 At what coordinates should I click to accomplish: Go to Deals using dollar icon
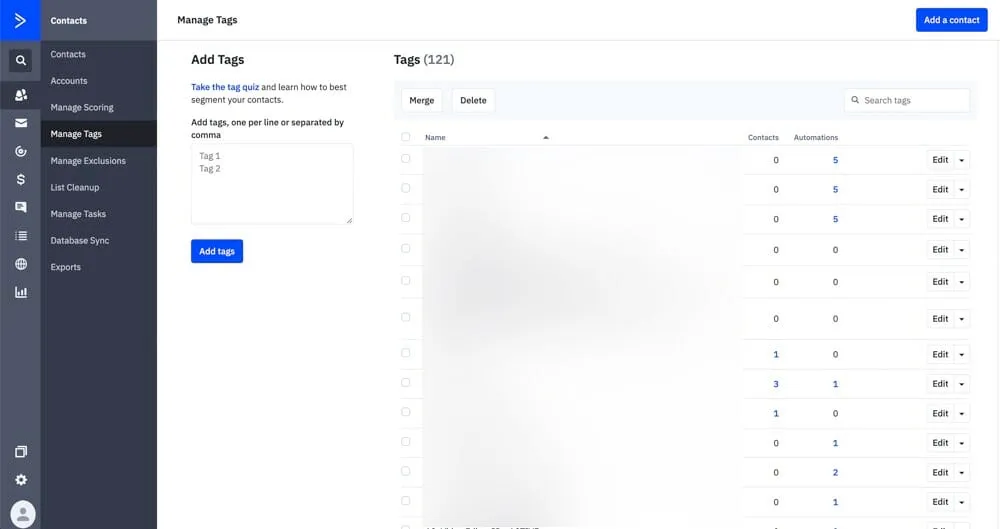coord(20,180)
